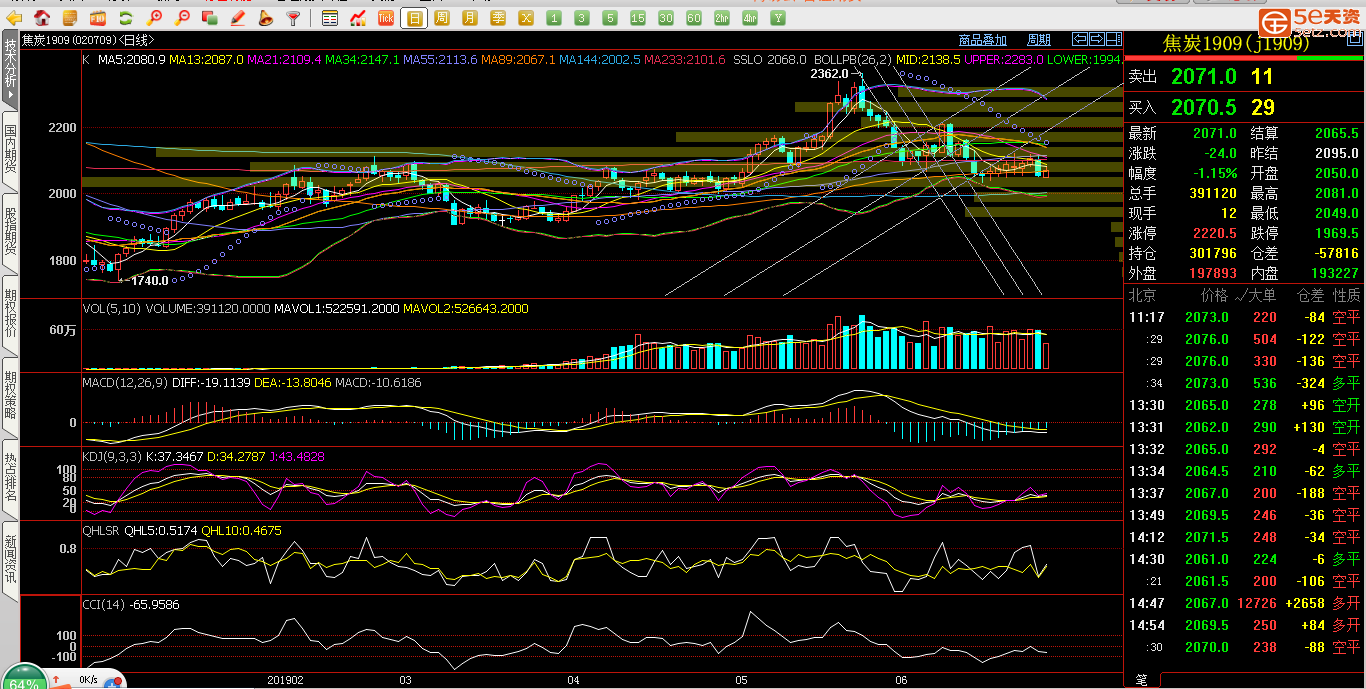Open the 商品叠加 link
The width and height of the screenshot is (1366, 689).
coord(982,40)
